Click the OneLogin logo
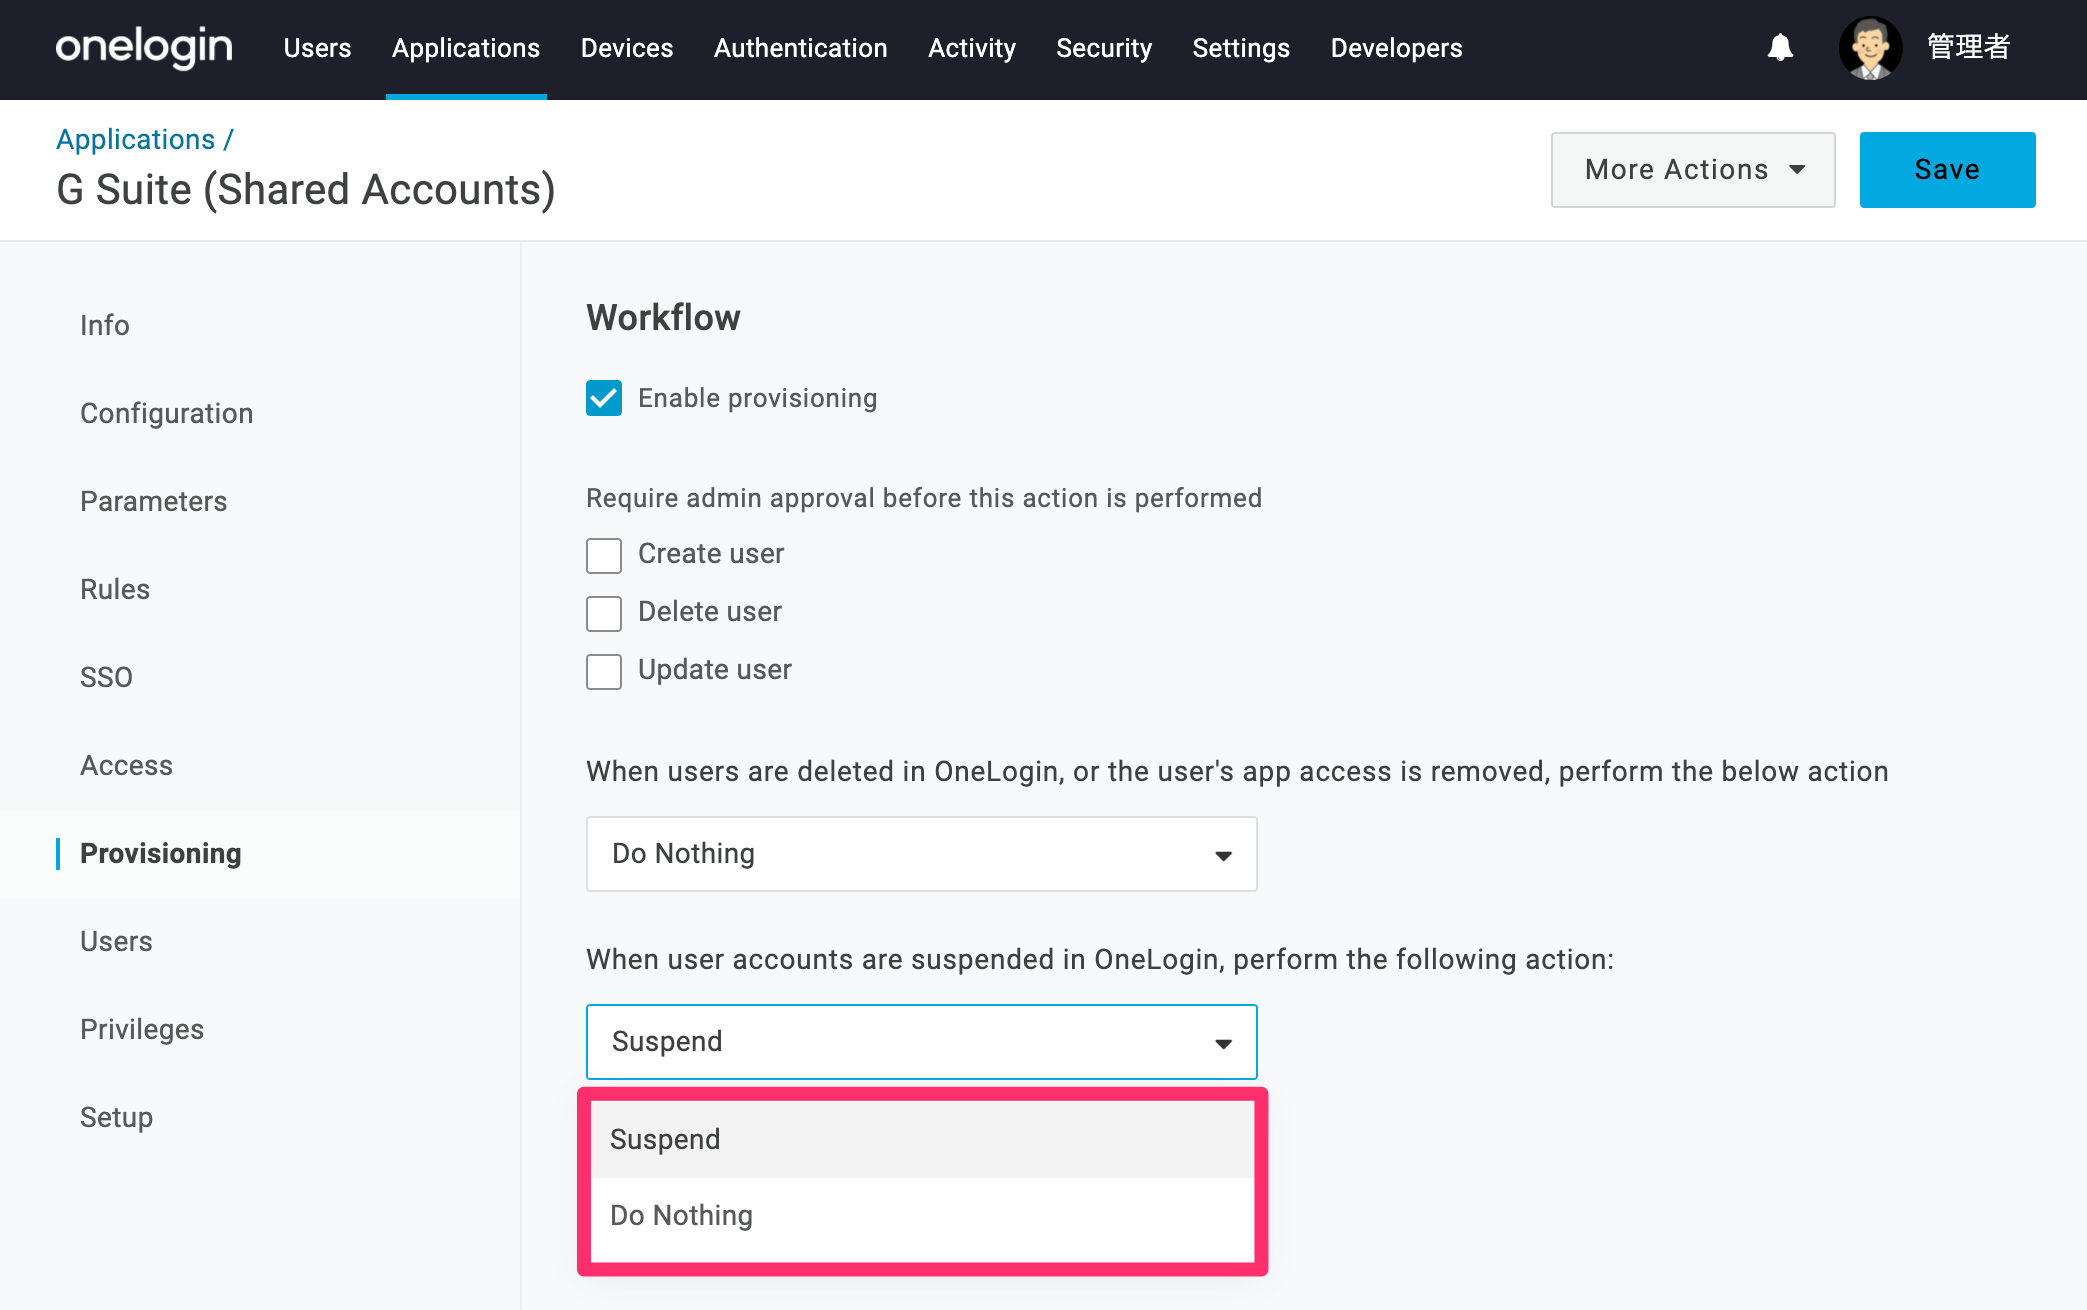 pyautogui.click(x=144, y=47)
